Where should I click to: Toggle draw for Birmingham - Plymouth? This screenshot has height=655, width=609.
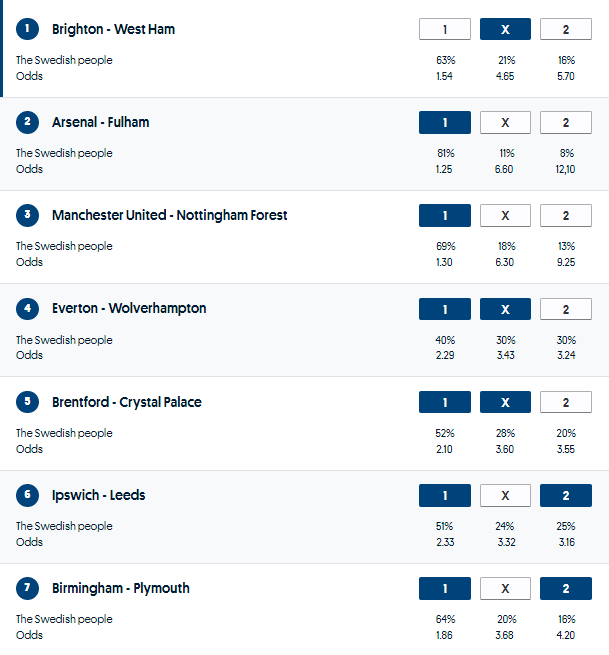tap(505, 588)
